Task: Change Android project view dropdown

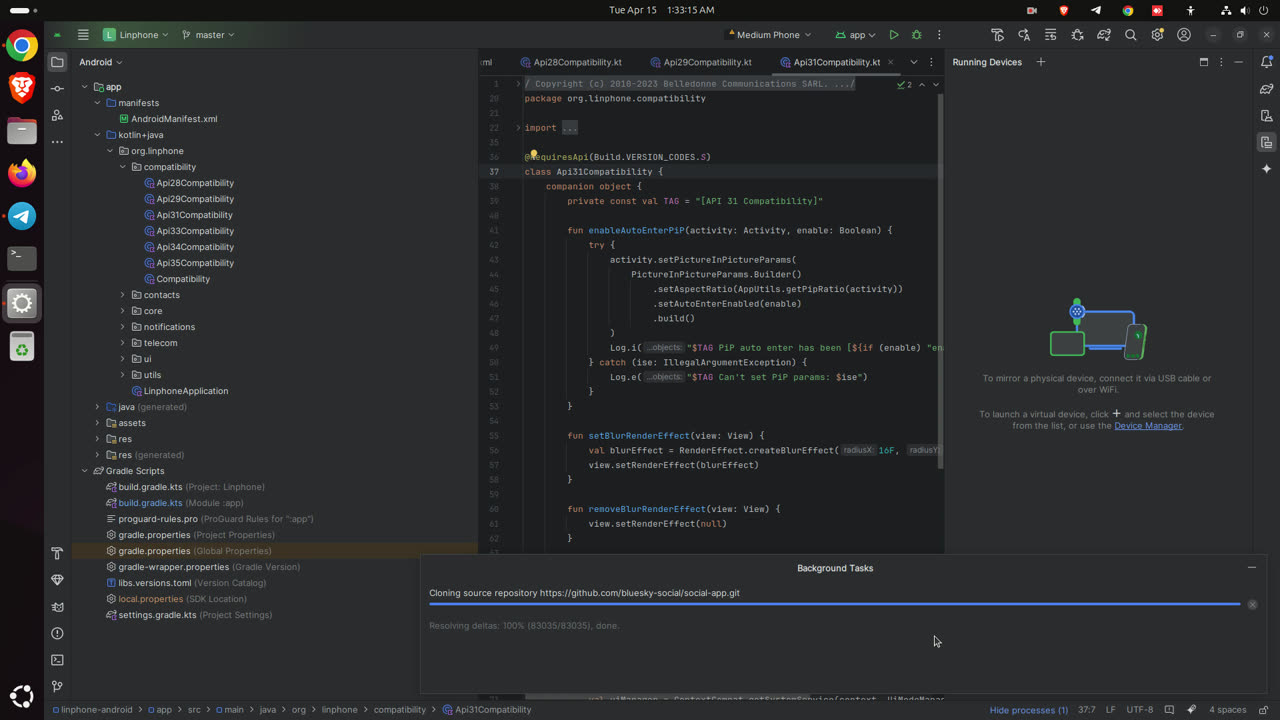Action: (100, 62)
